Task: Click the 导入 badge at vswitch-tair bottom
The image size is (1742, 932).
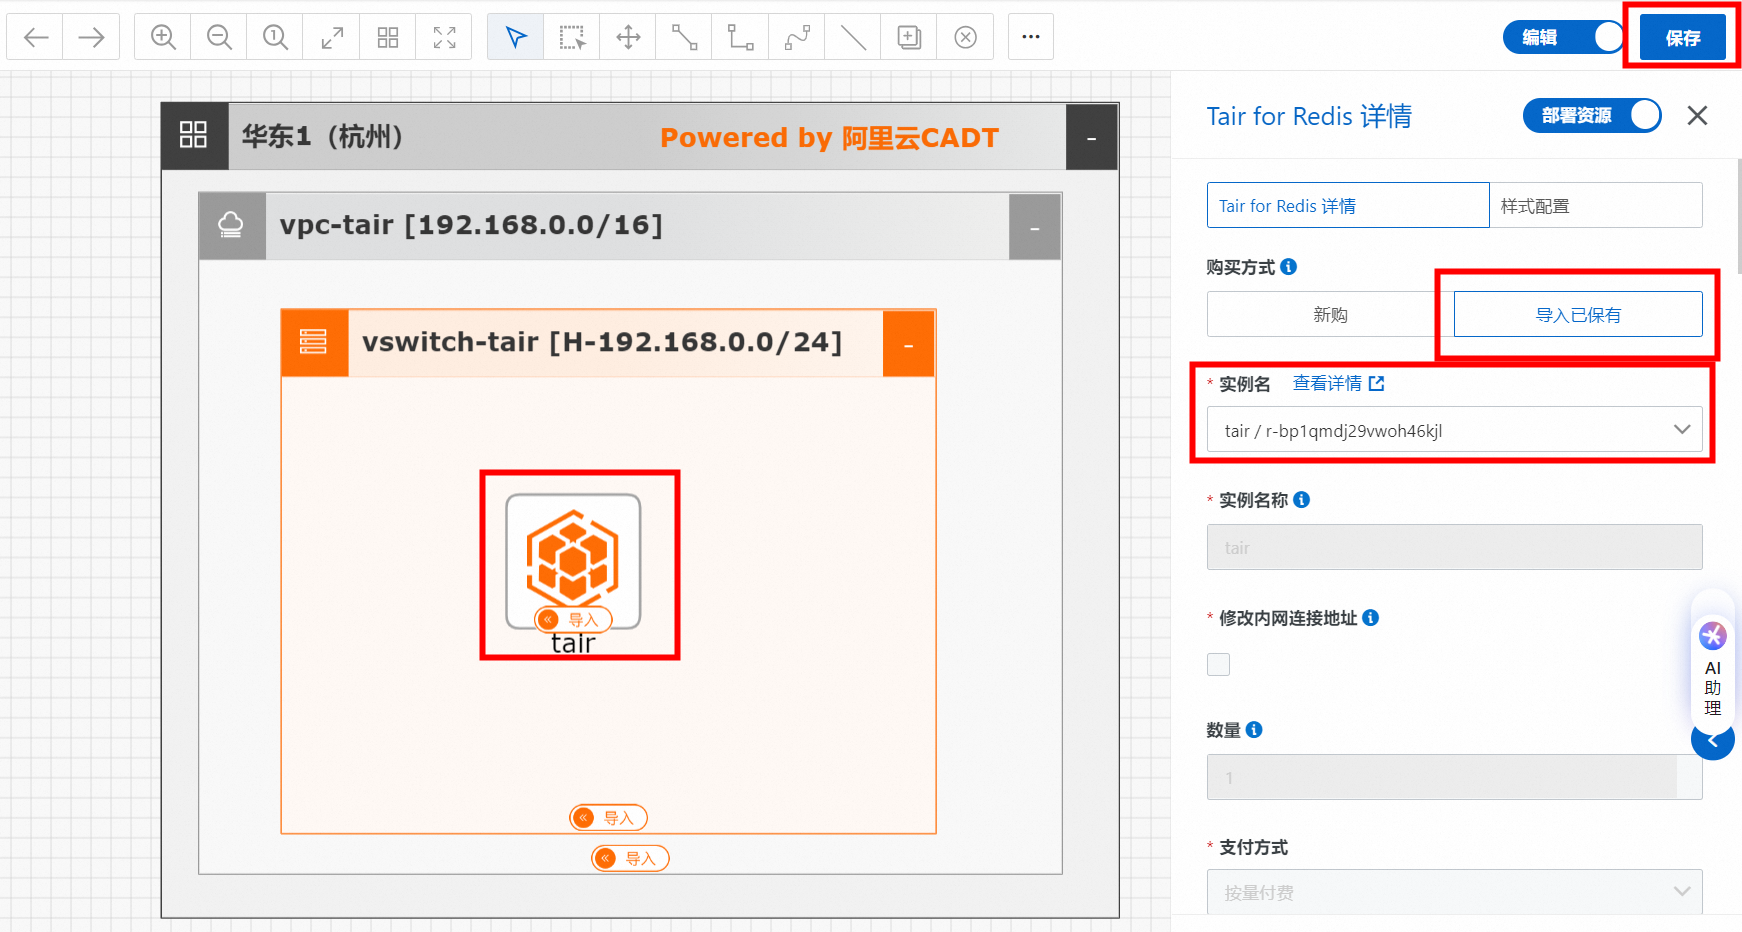Action: pyautogui.click(x=609, y=818)
